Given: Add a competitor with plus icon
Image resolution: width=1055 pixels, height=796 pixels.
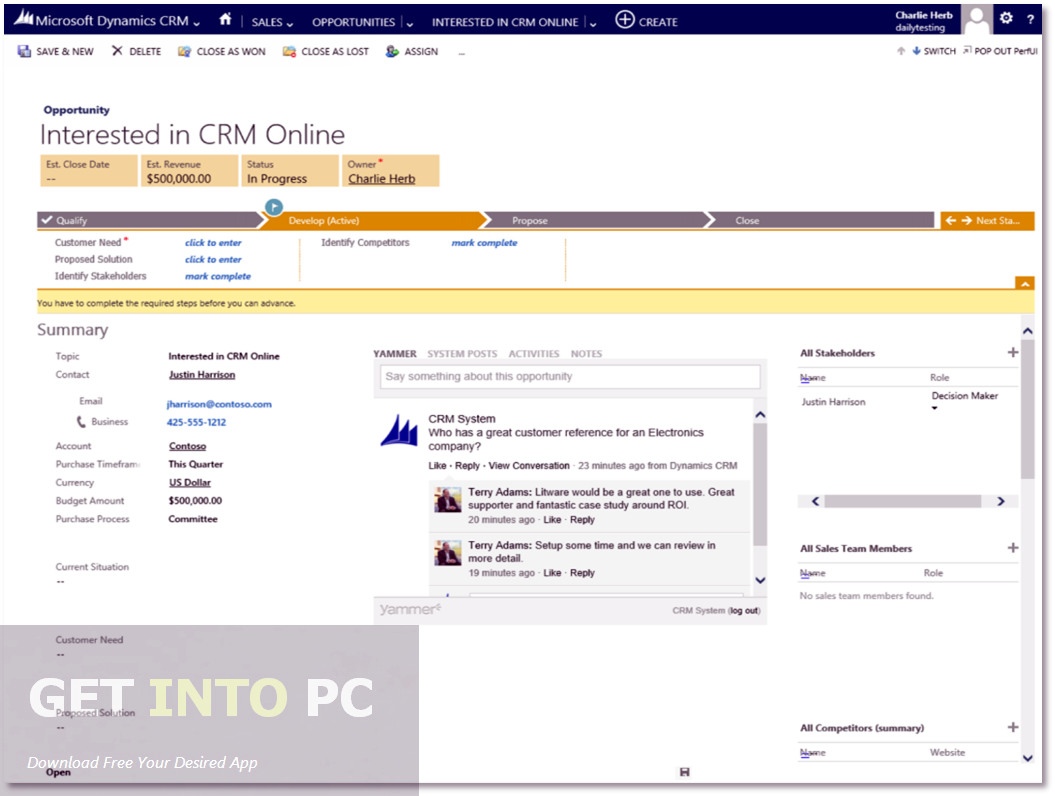Looking at the screenshot, I should point(1013,727).
